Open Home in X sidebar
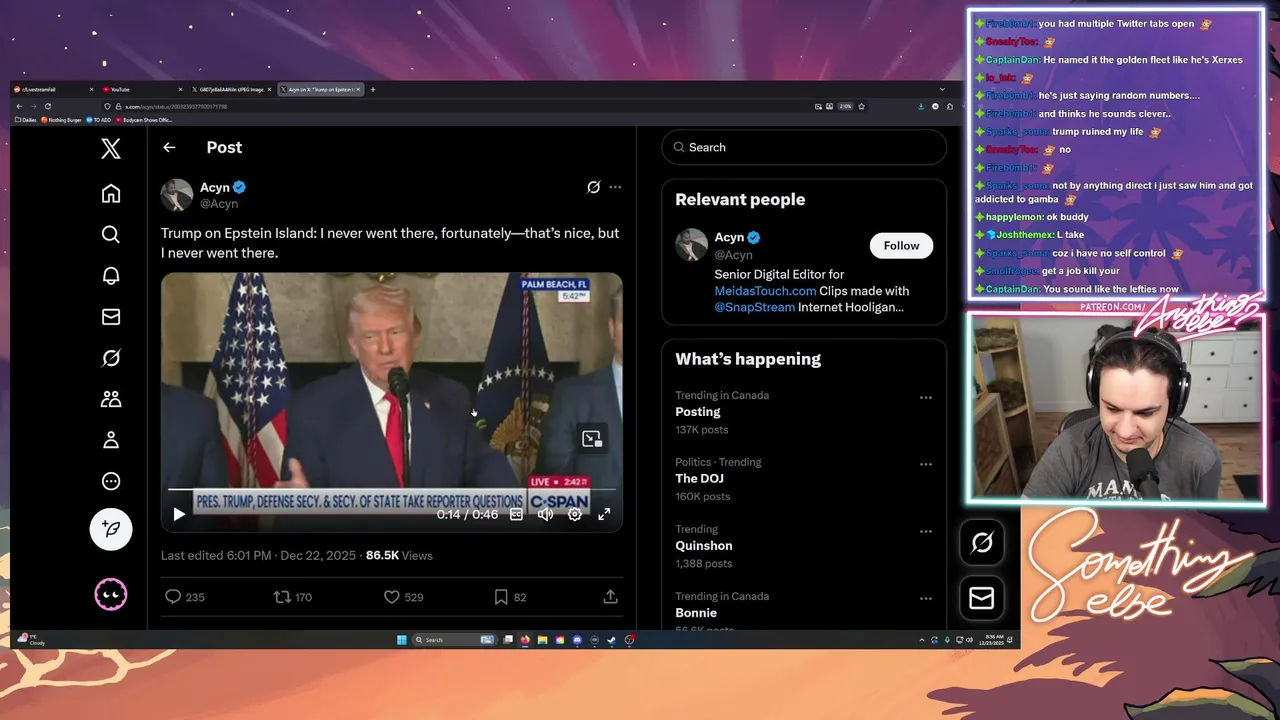 (x=111, y=193)
